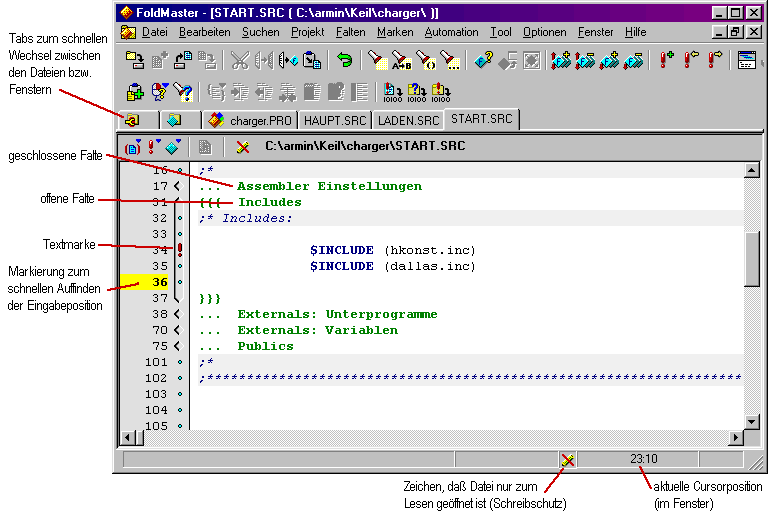The width and height of the screenshot is (768, 512).
Task: Click the last fold-minus stacked icon
Action: point(633,60)
